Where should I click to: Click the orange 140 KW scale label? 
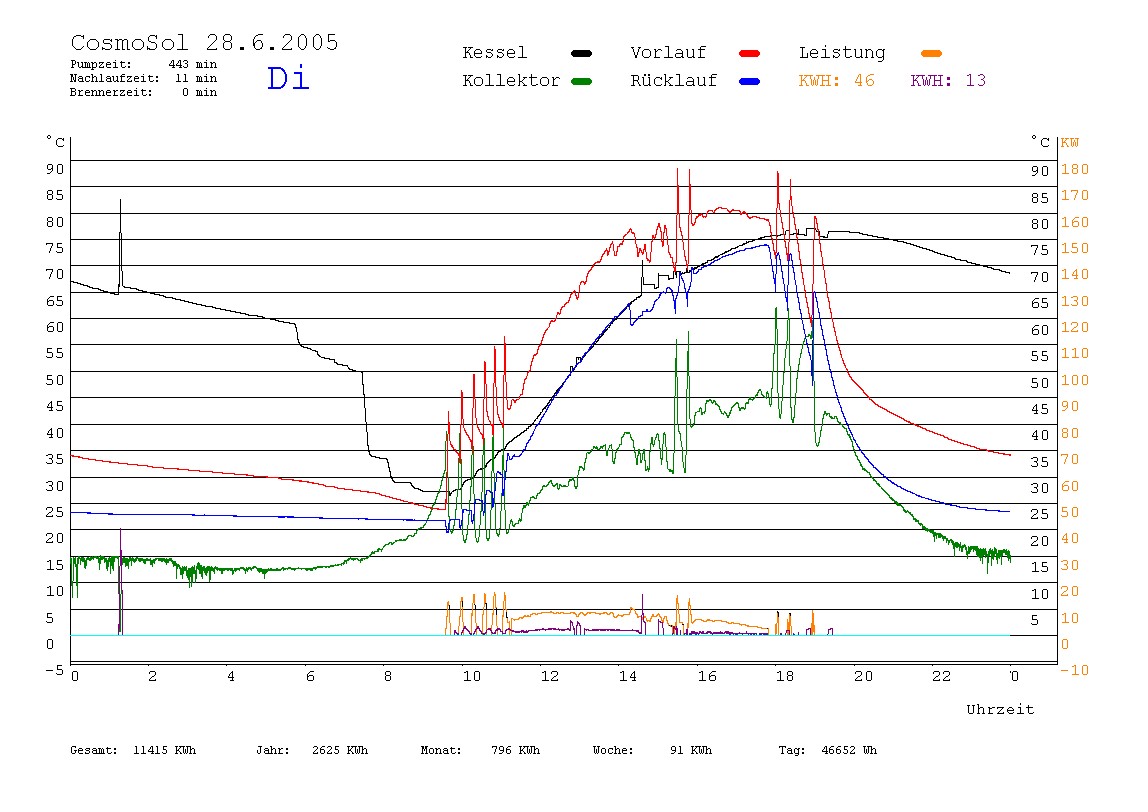[1075, 275]
